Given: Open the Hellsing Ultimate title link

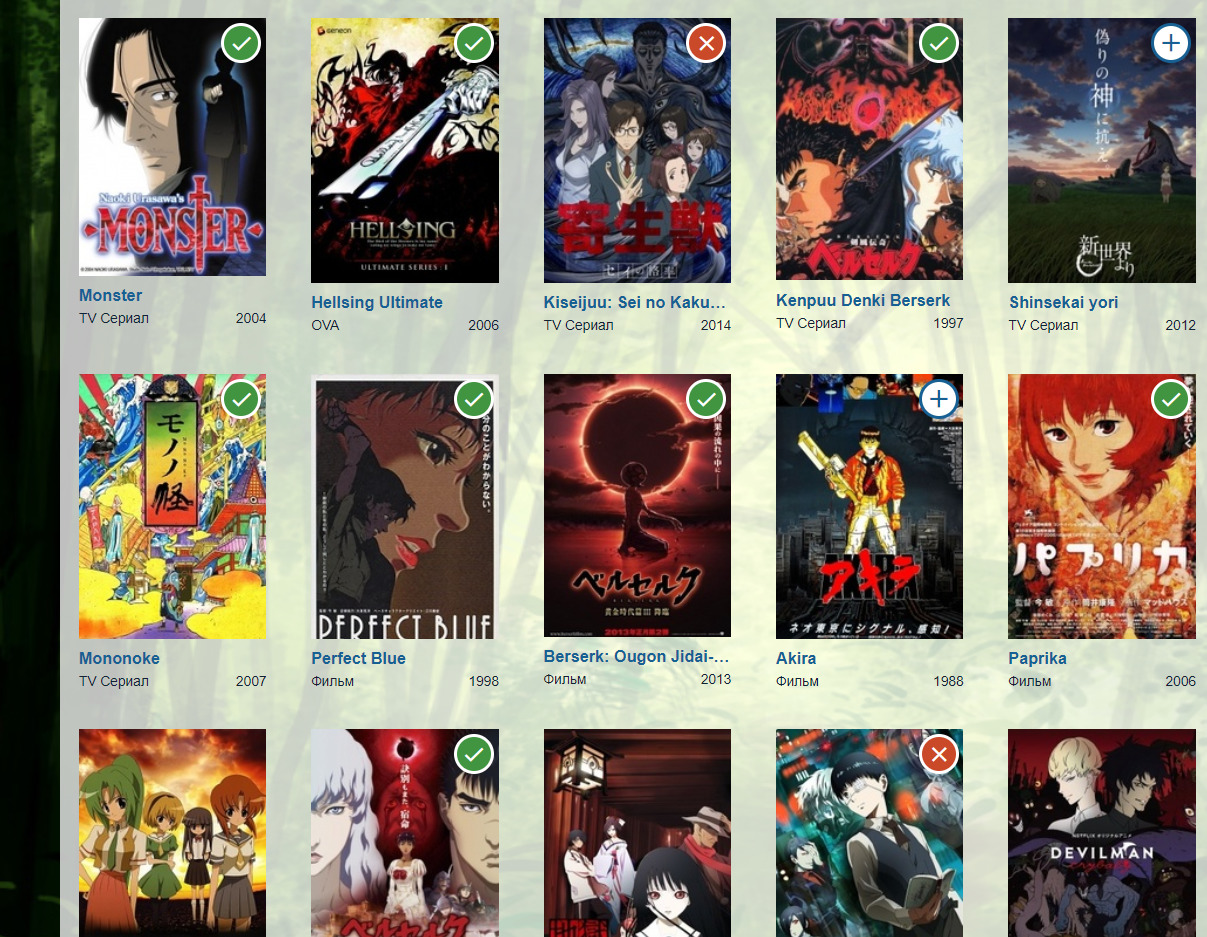Looking at the screenshot, I should [x=377, y=302].
